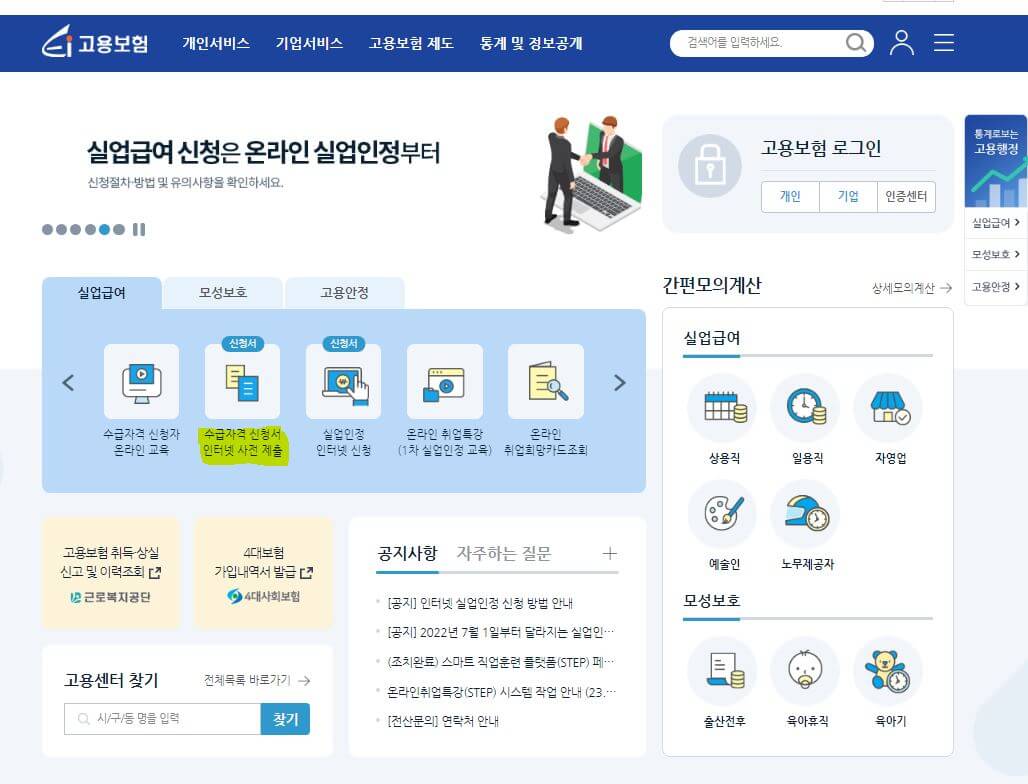Click the 인증센터 button
Viewport: 1028px width, 784px height.
click(x=906, y=196)
